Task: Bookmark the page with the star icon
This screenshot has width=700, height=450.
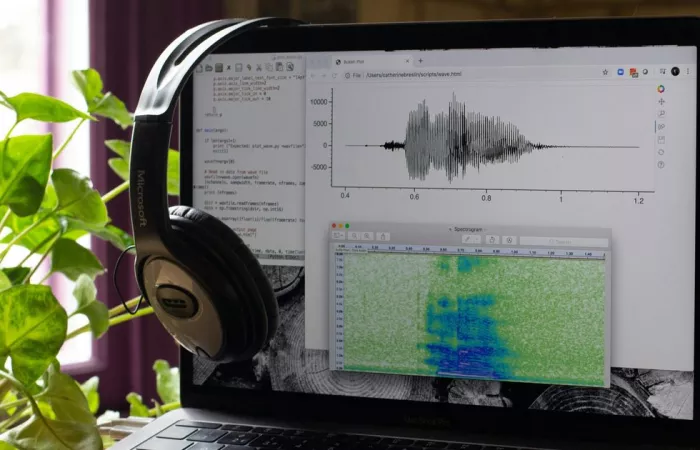Action: coord(605,72)
